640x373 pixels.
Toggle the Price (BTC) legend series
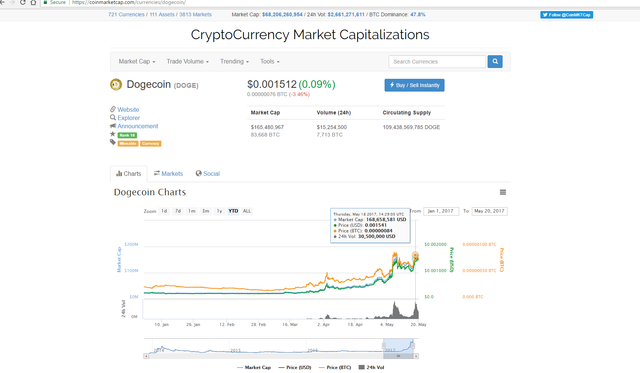335,368
